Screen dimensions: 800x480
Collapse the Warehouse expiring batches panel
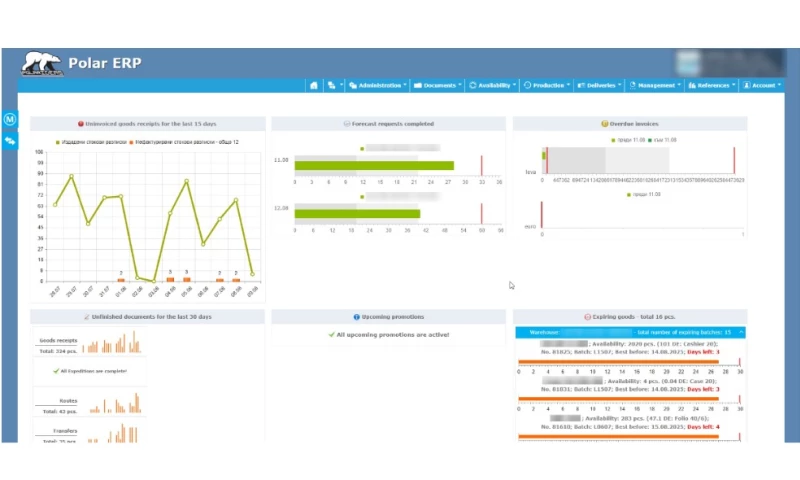pos(740,332)
